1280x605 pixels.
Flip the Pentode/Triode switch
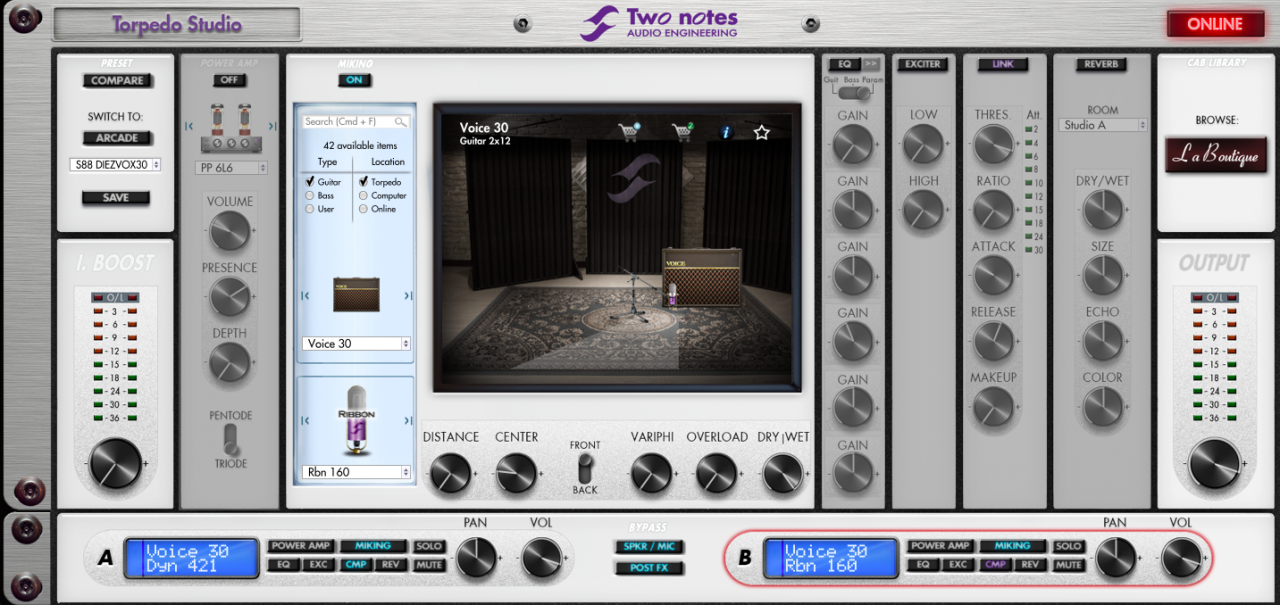[231, 439]
